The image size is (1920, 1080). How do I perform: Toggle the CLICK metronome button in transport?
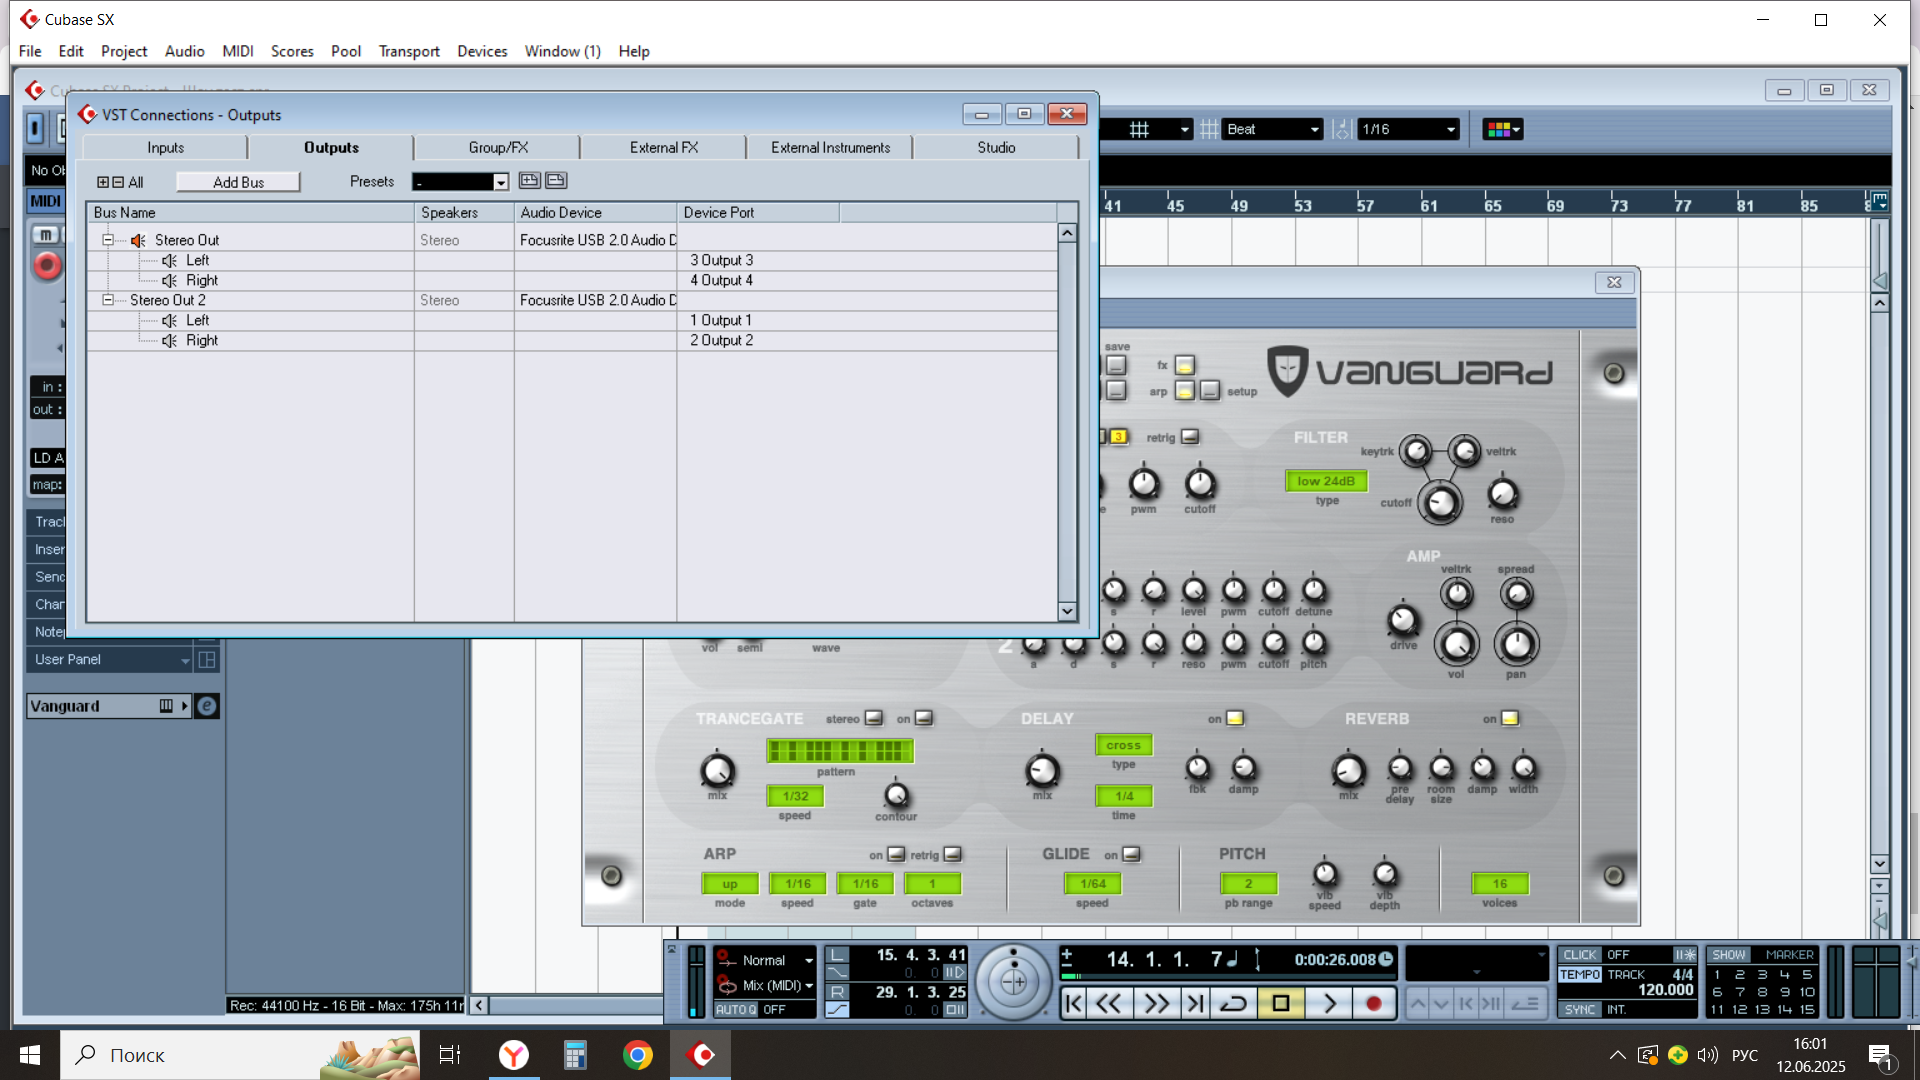(x=1580, y=955)
